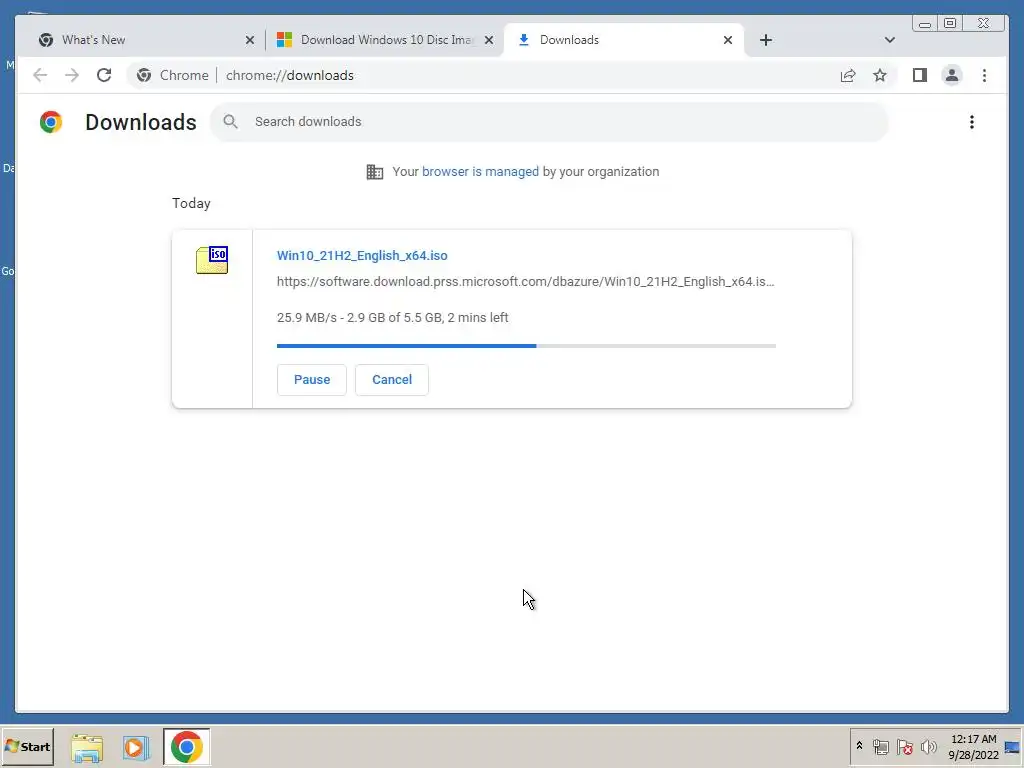1024x768 pixels.
Task: Minimize the Chrome window
Action: click(925, 24)
